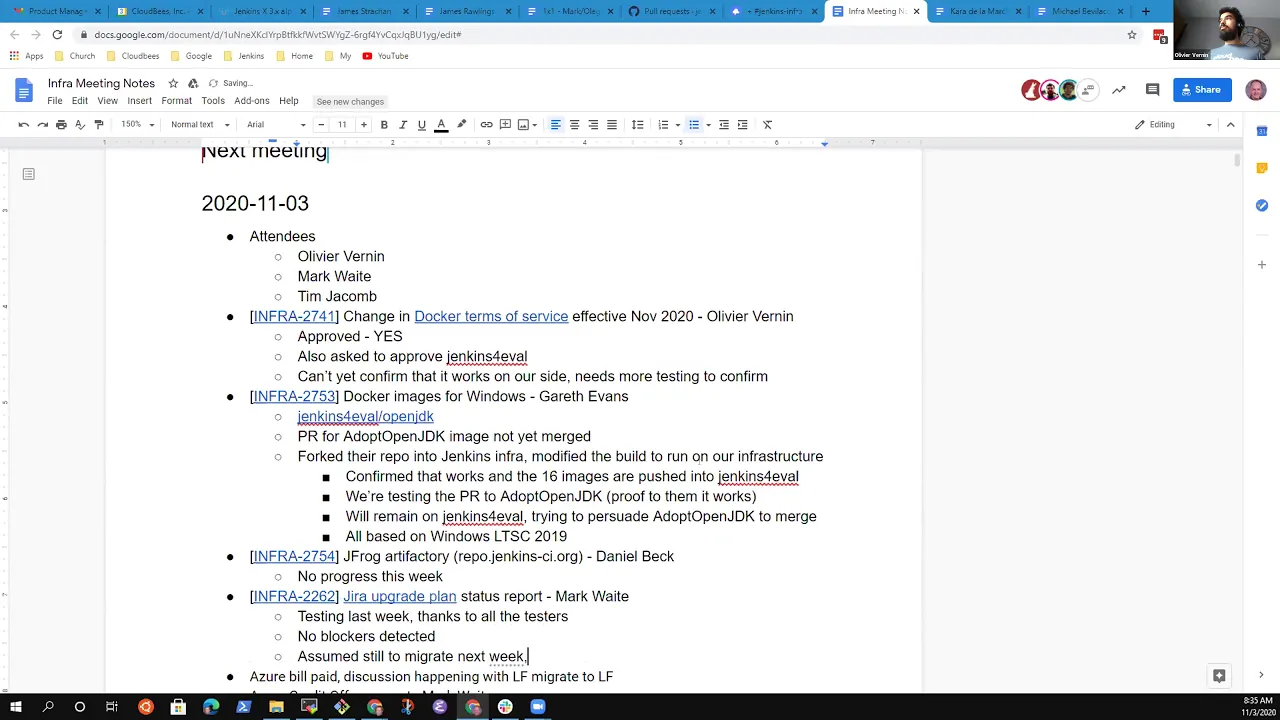Toggle the bulleted list
Viewport: 1280px width, 720px height.
pyautogui.click(x=693, y=125)
